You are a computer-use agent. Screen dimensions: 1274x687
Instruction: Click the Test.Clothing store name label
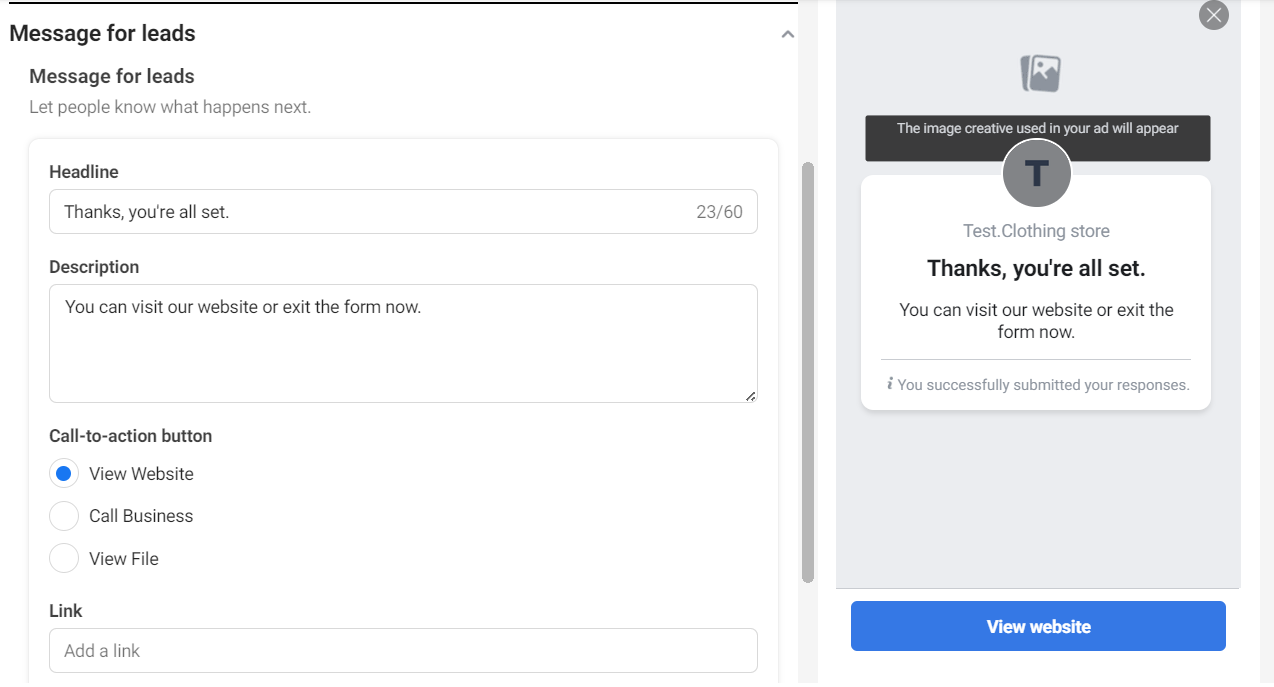click(1036, 230)
